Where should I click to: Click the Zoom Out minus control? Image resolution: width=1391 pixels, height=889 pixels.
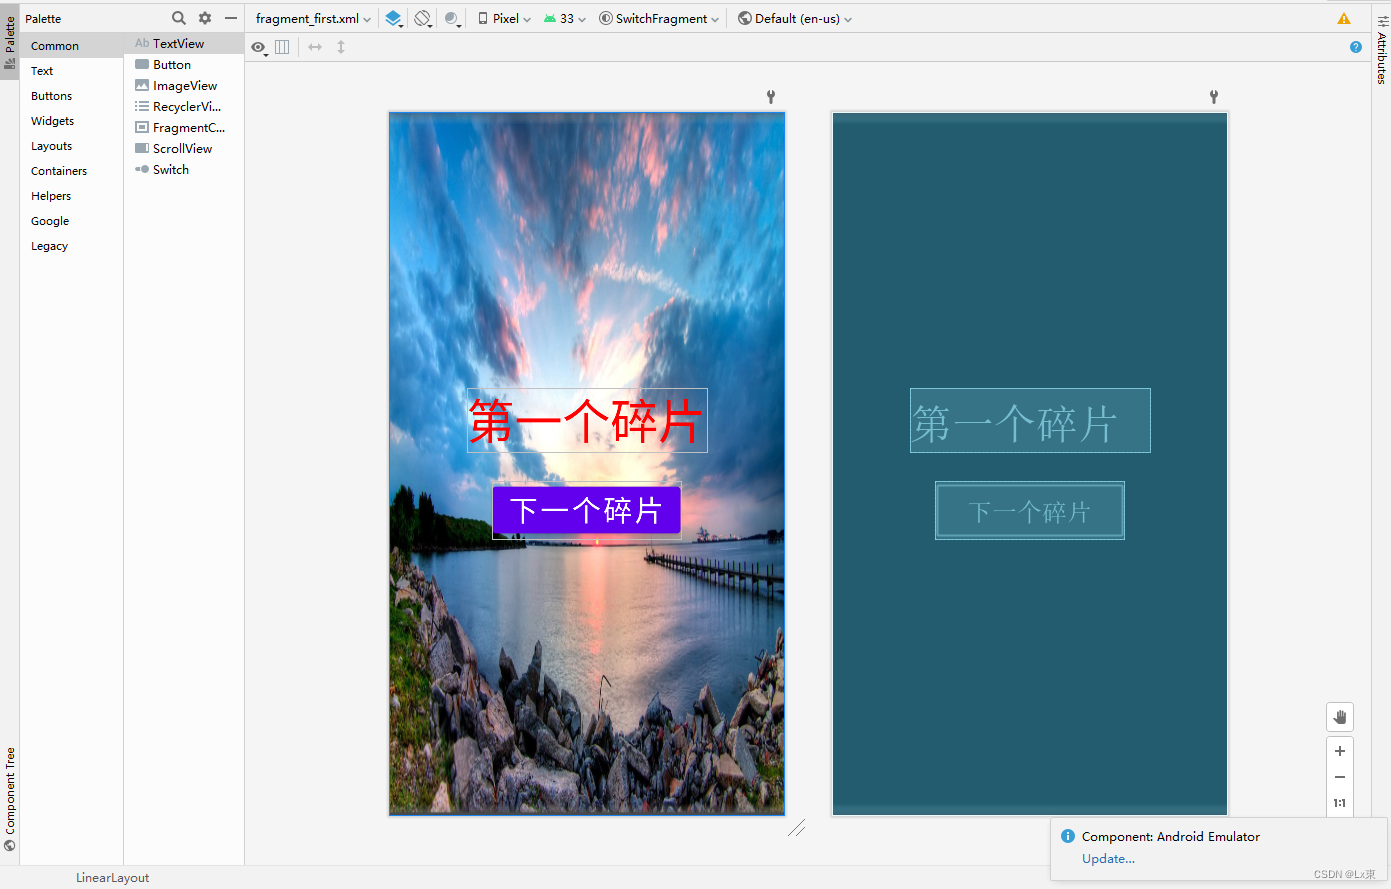pyautogui.click(x=1340, y=776)
